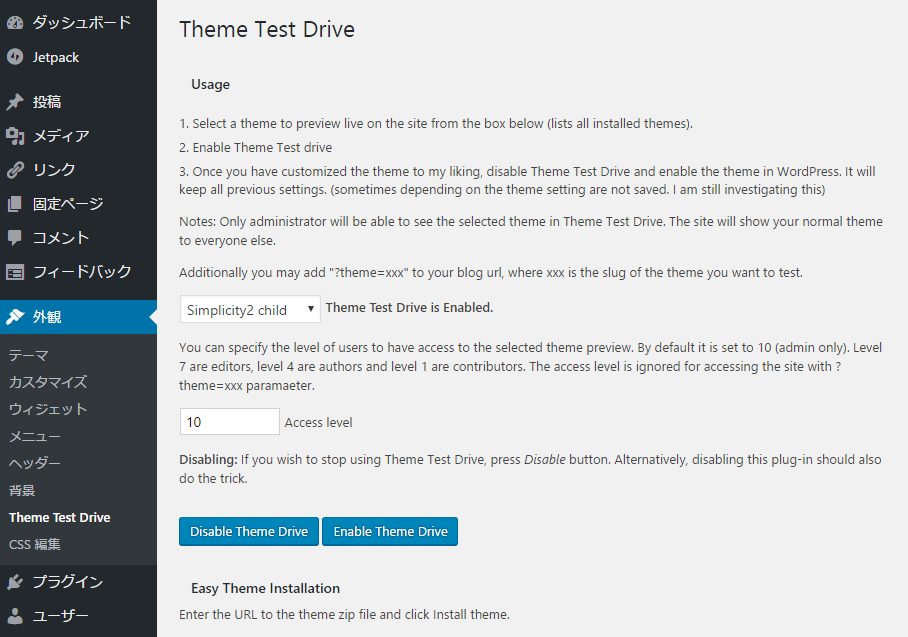Viewport: 908px width, 637px height.
Task: Click the Usage heading
Action: [x=211, y=85]
